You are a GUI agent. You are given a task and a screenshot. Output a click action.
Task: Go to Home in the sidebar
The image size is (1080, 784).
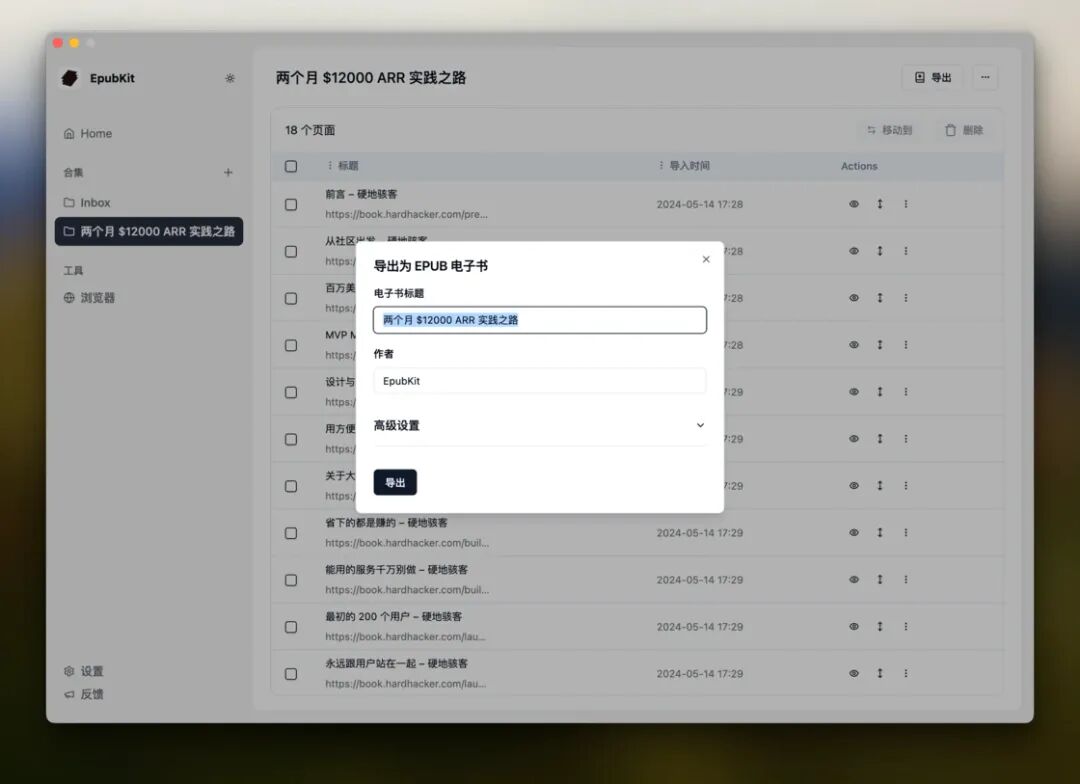87,134
